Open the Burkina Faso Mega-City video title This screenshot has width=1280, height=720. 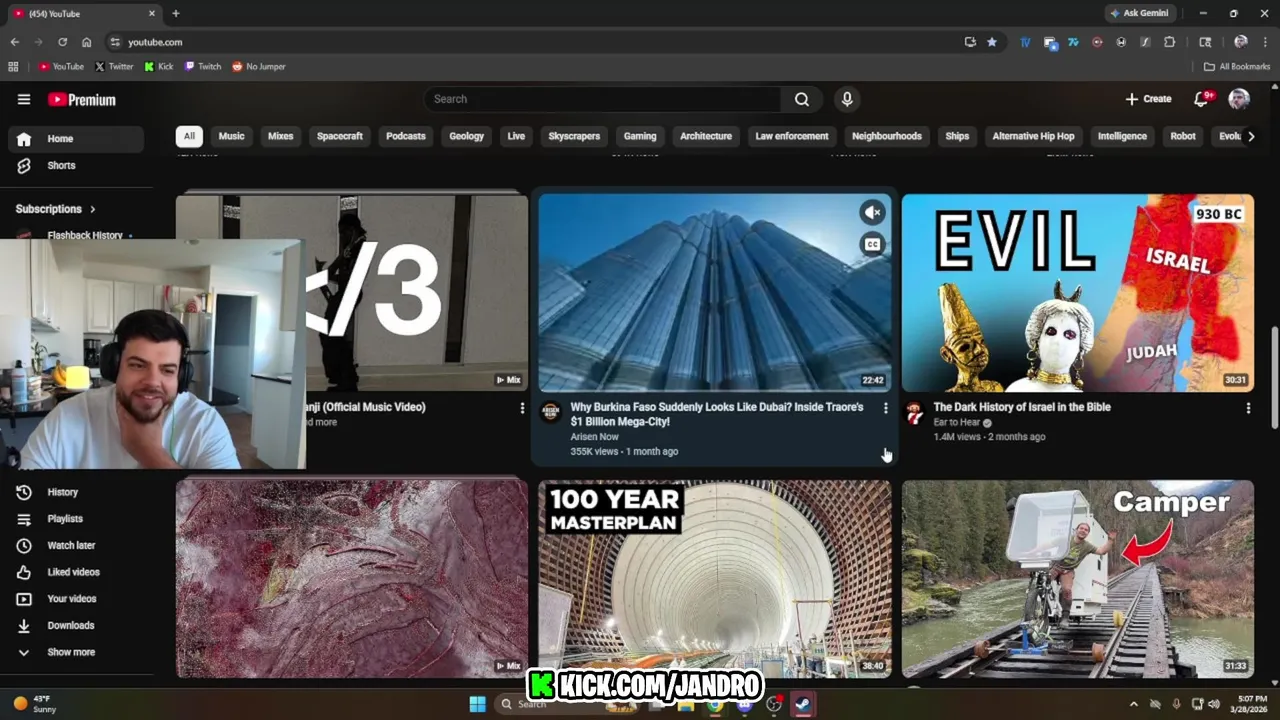pos(717,414)
